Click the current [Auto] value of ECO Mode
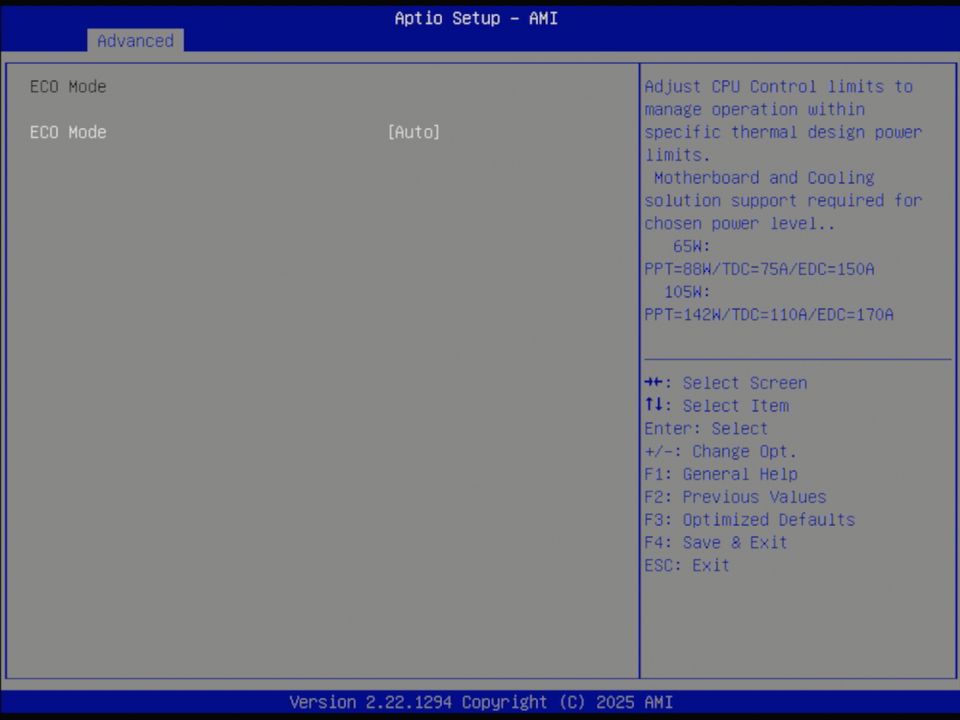The height and width of the screenshot is (720, 960). [x=413, y=132]
